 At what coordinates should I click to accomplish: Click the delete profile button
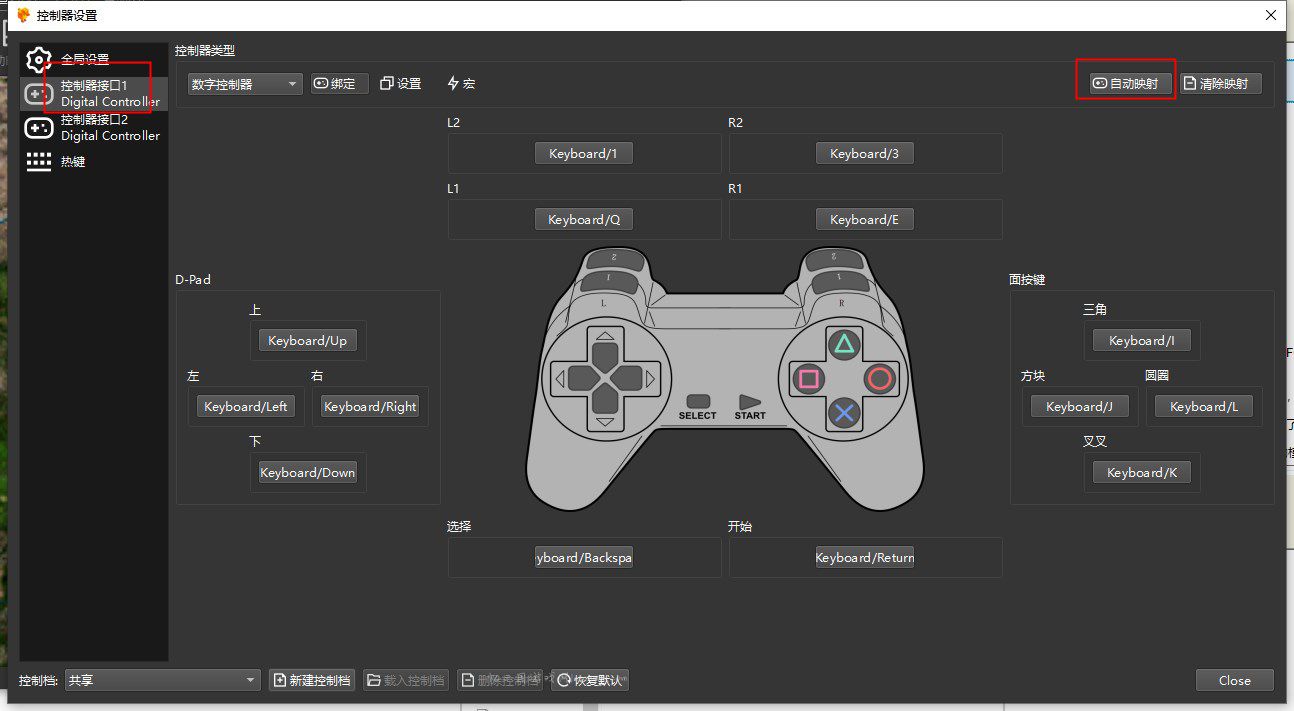[x=500, y=680]
